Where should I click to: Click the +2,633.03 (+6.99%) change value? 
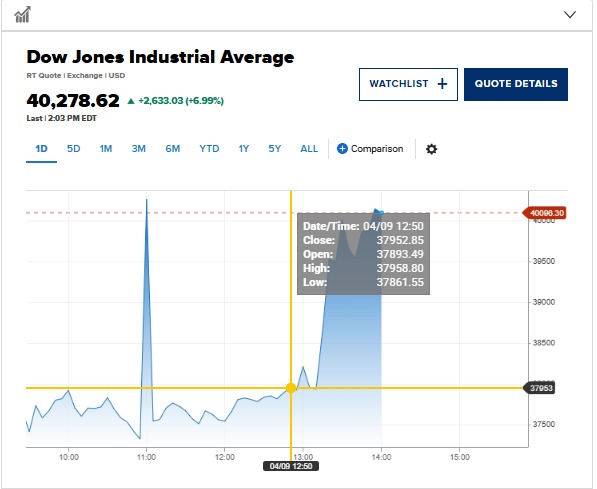[181, 101]
